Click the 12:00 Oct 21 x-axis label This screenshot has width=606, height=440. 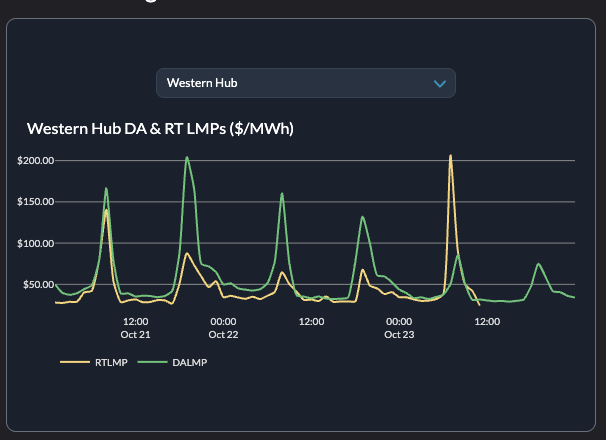pos(135,328)
